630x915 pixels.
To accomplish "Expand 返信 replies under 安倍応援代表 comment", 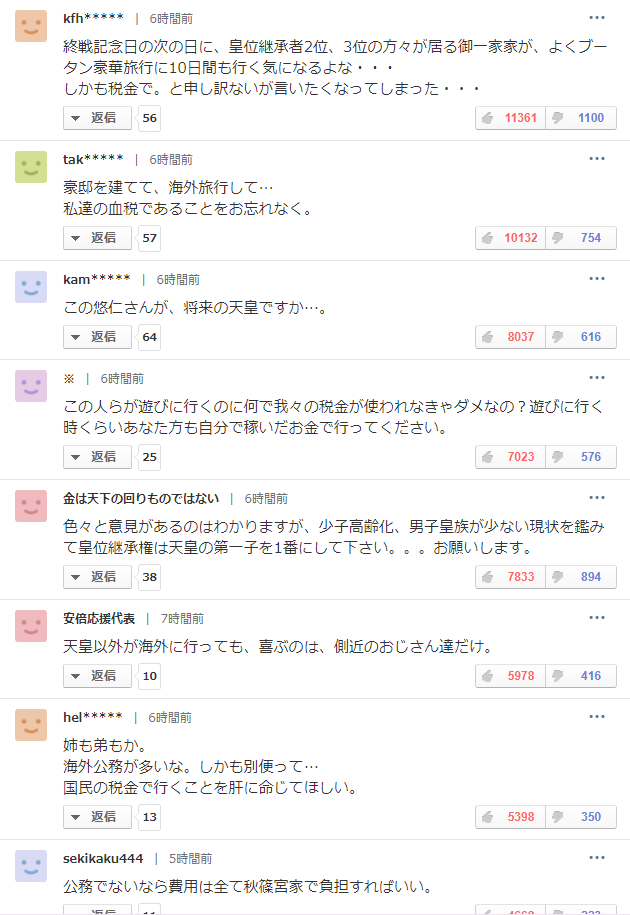I will tap(97, 676).
